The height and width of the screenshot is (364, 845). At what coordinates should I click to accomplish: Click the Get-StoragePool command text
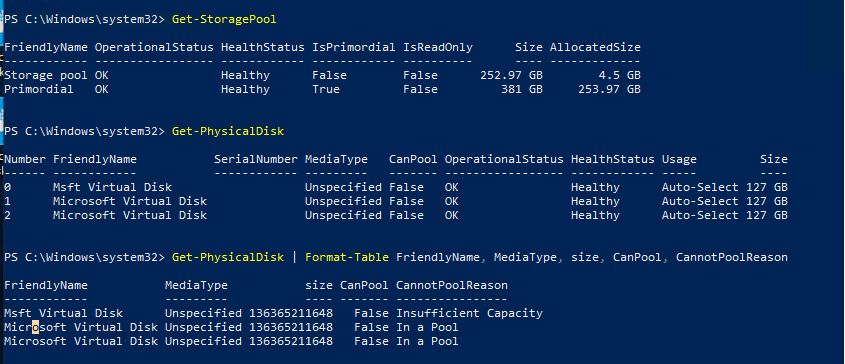224,19
